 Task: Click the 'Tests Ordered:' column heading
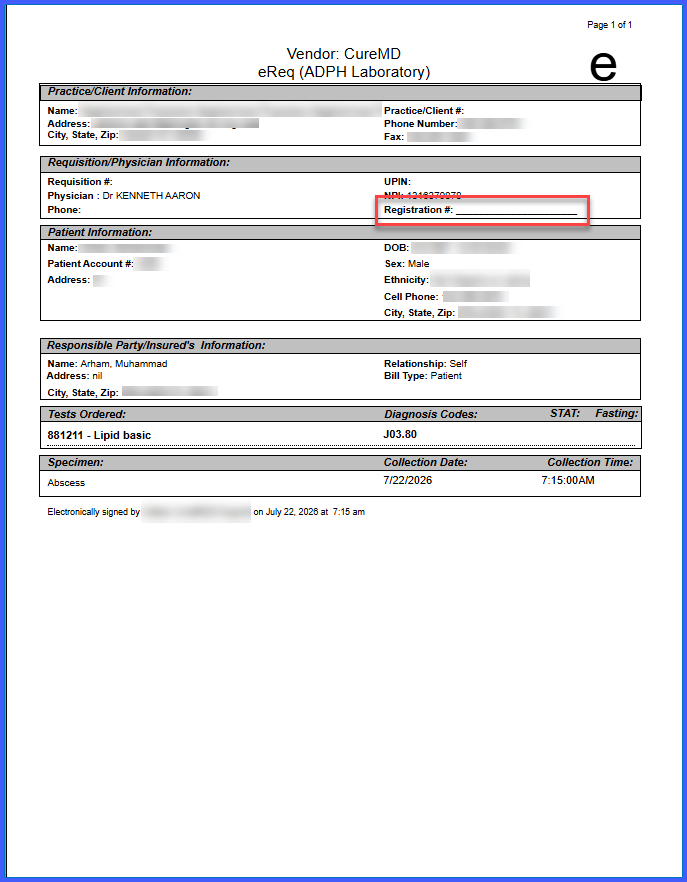click(x=87, y=414)
